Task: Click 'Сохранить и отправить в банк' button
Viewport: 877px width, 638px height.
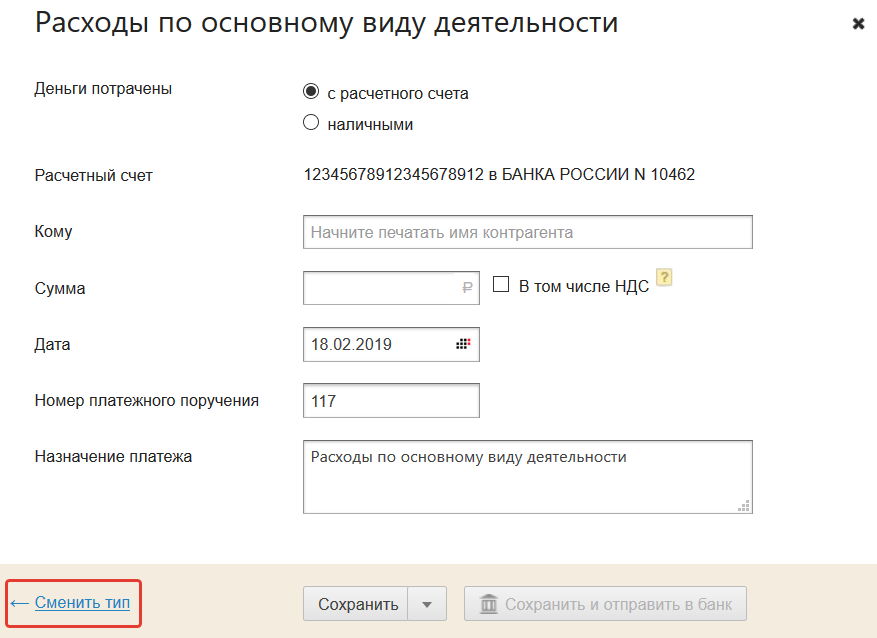Action: (x=605, y=604)
